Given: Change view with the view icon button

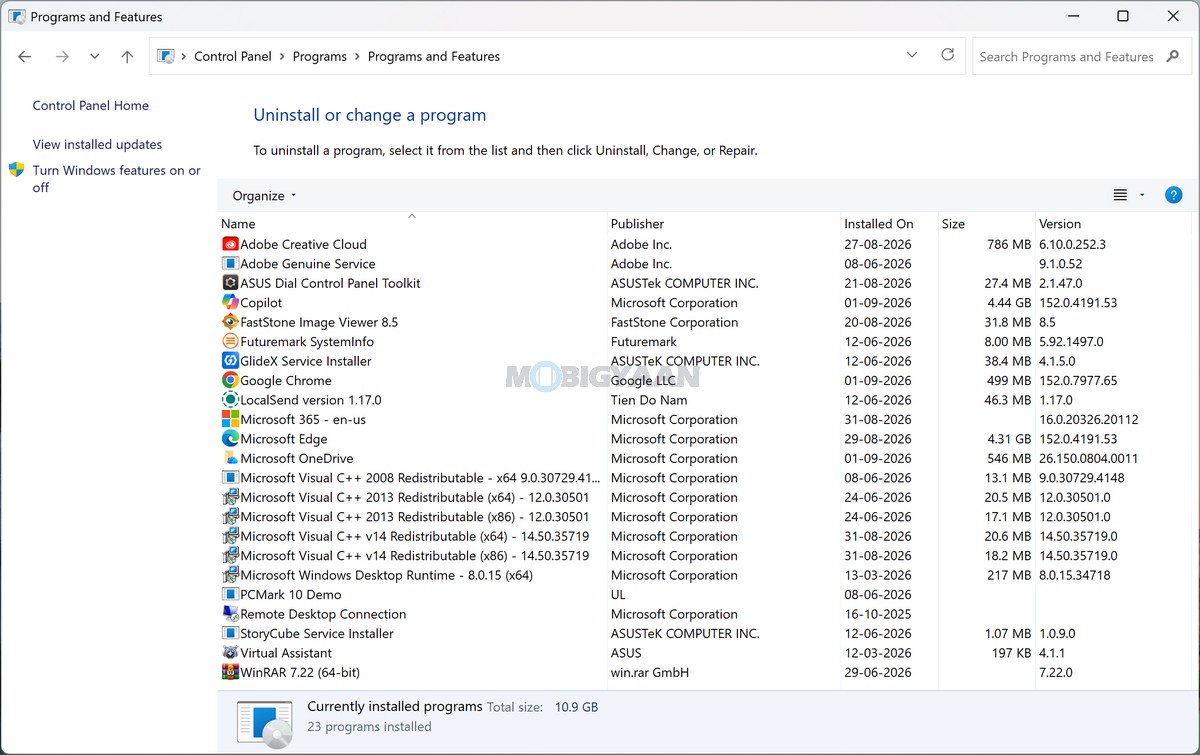Looking at the screenshot, I should [1120, 196].
